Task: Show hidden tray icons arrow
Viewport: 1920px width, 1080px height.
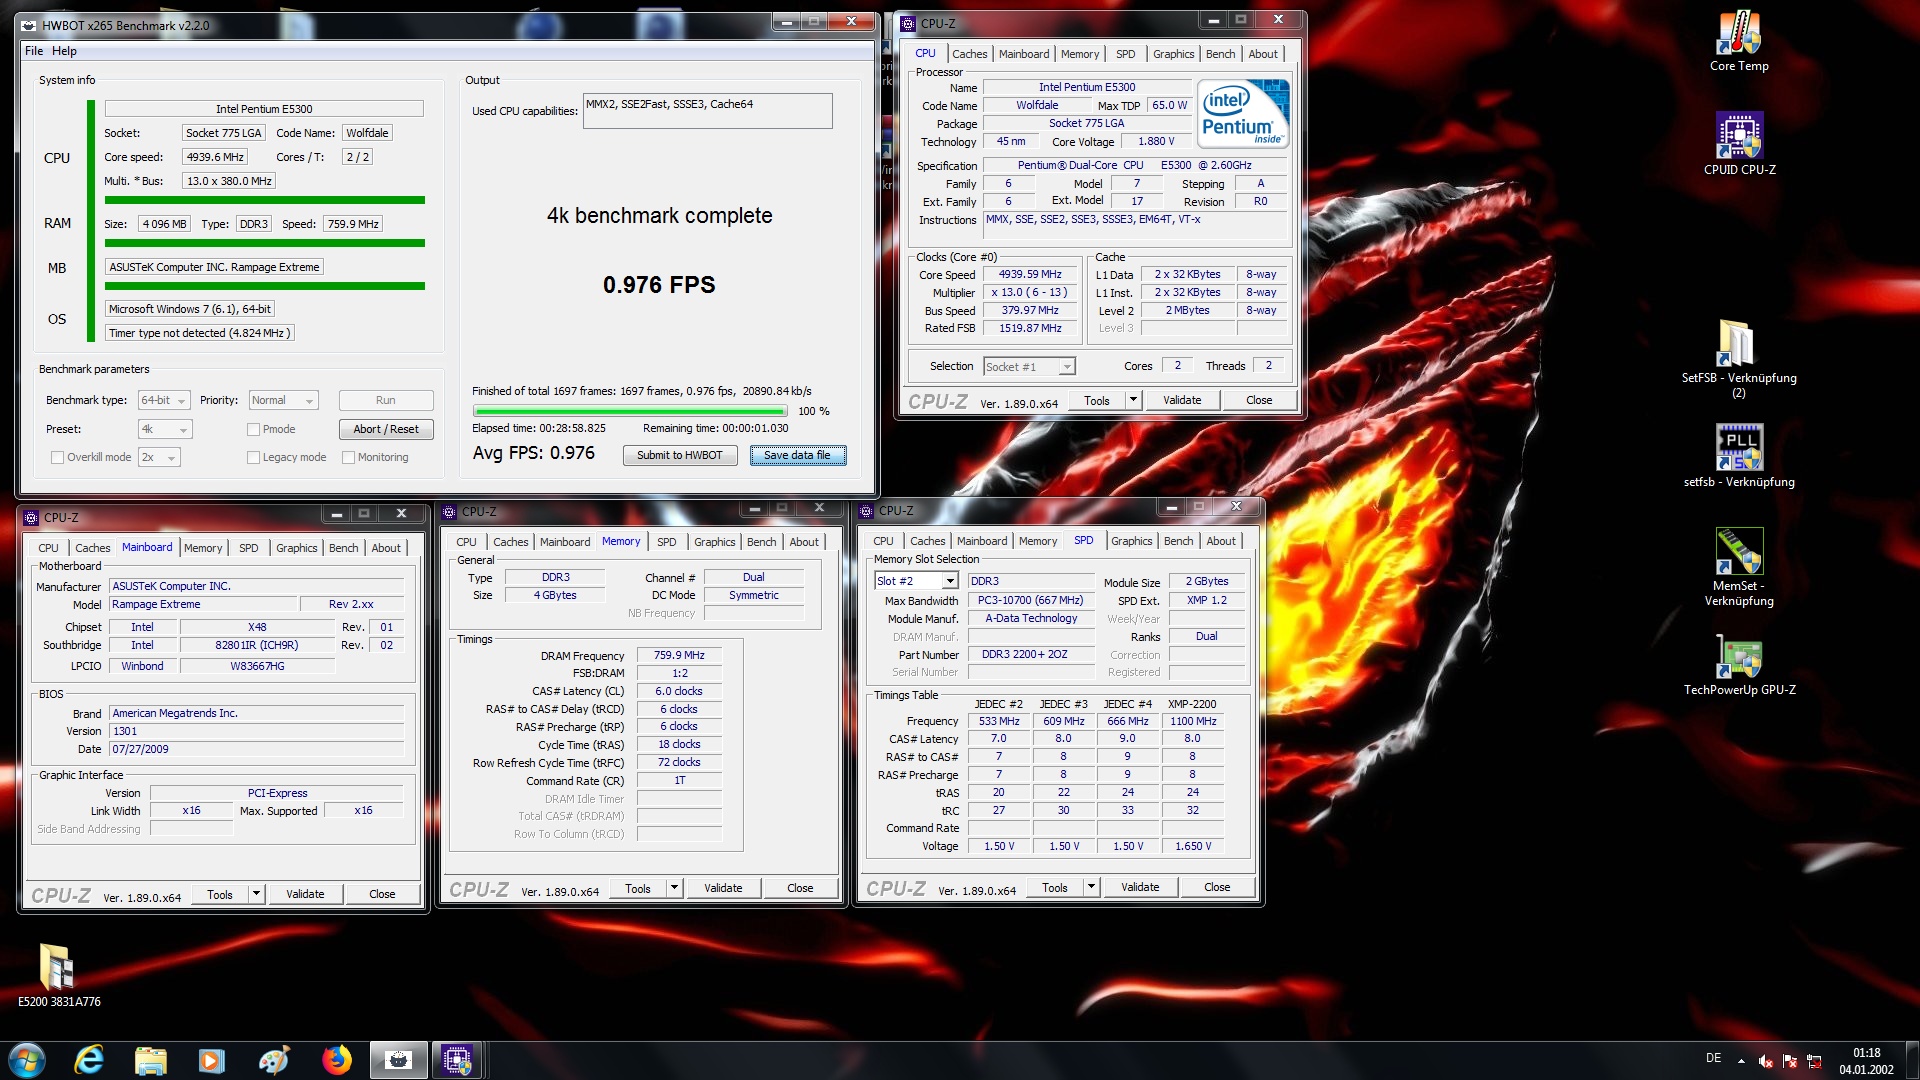Action: pyautogui.click(x=1741, y=1061)
